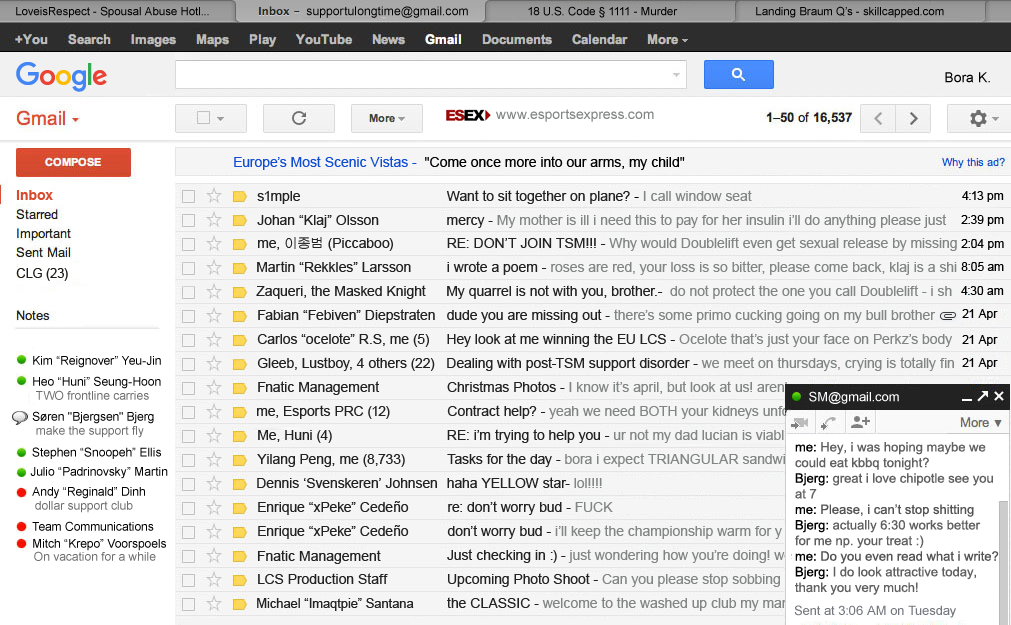Screen dimensions: 1011x625
Task: Tick the checkbox beside LCS Production Staff
Action: coord(188,580)
